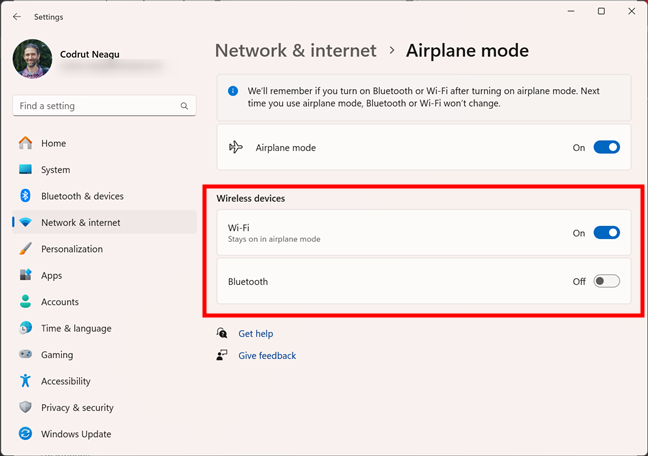Click the Give feedback link
The height and width of the screenshot is (456, 648).
267,356
